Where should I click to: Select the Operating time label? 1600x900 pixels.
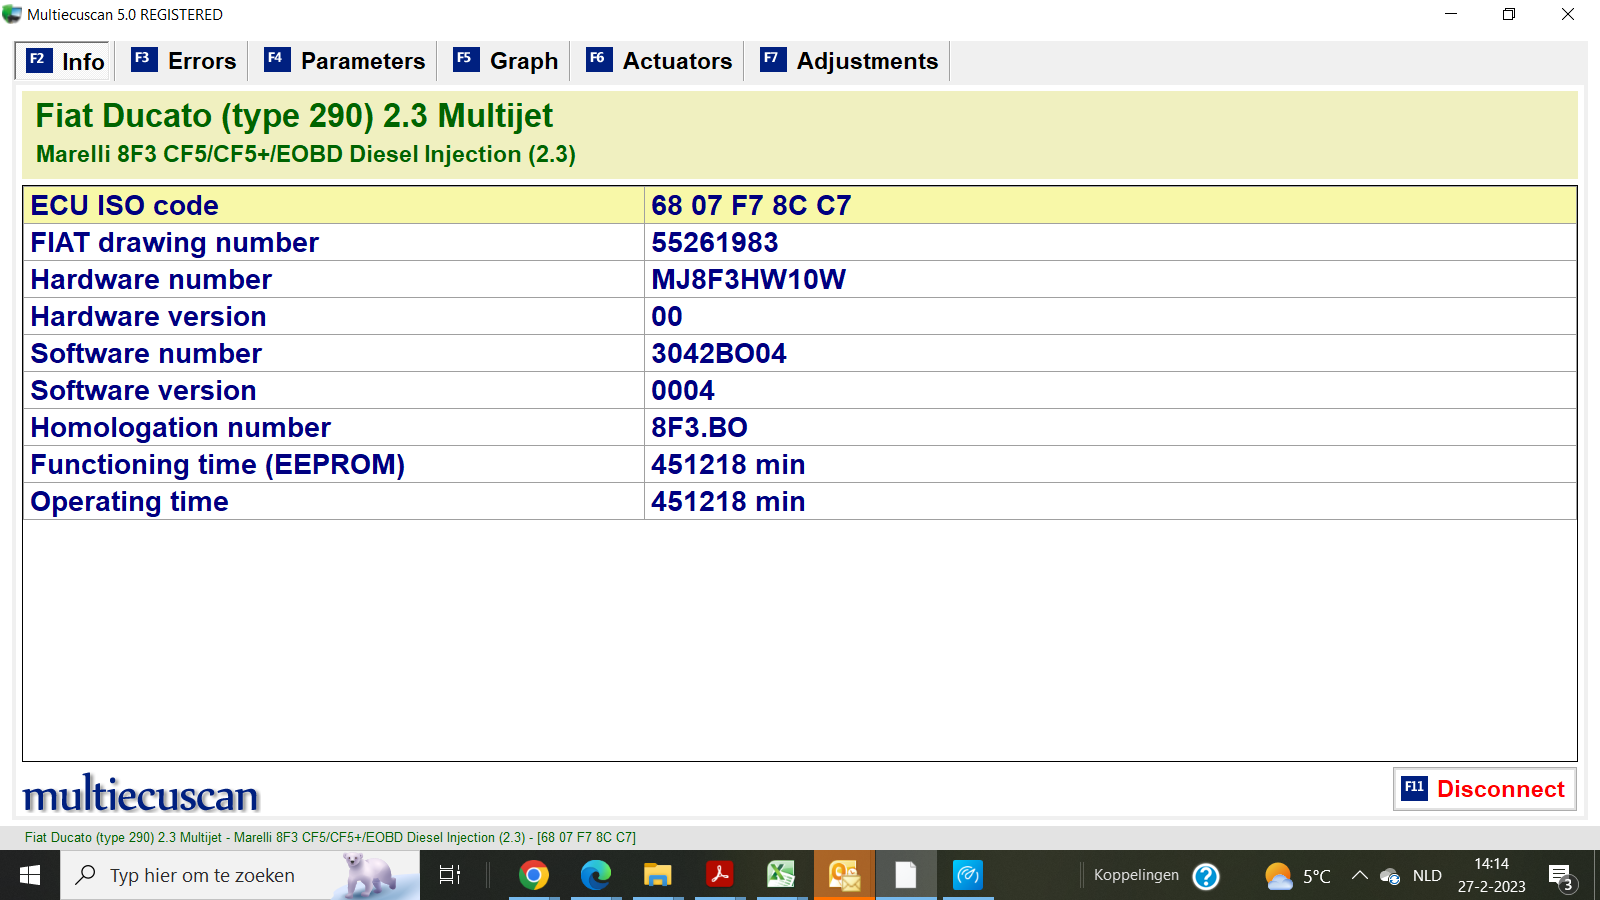[130, 501]
